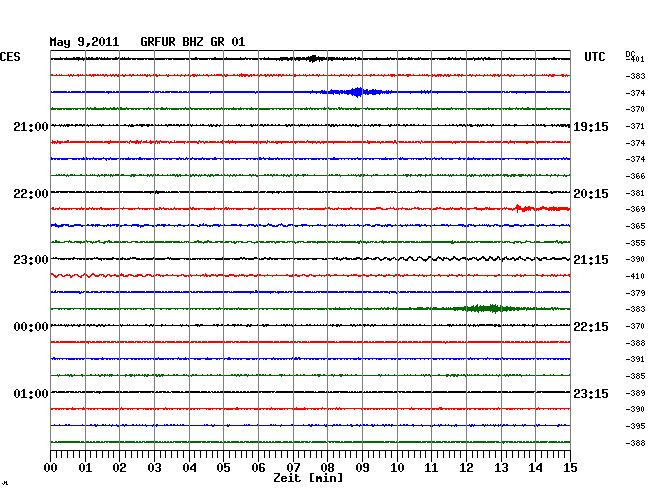Viewport: 650px width, 494px height.
Task: Select the '19:15' UTC time label
Action: click(x=591, y=127)
